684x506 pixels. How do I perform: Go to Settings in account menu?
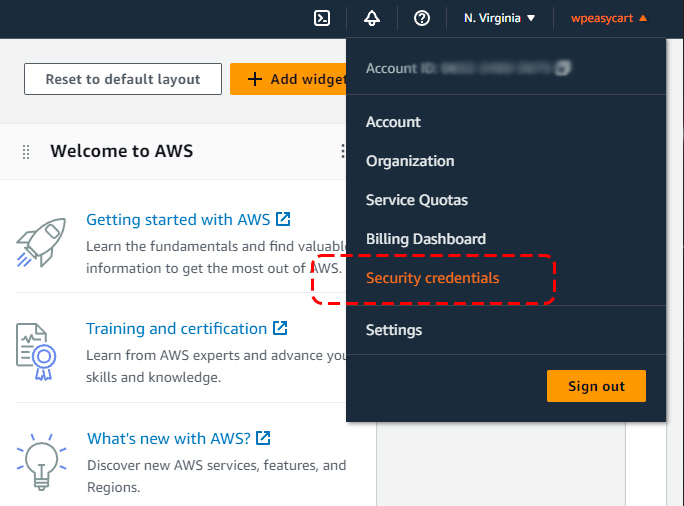pos(394,330)
